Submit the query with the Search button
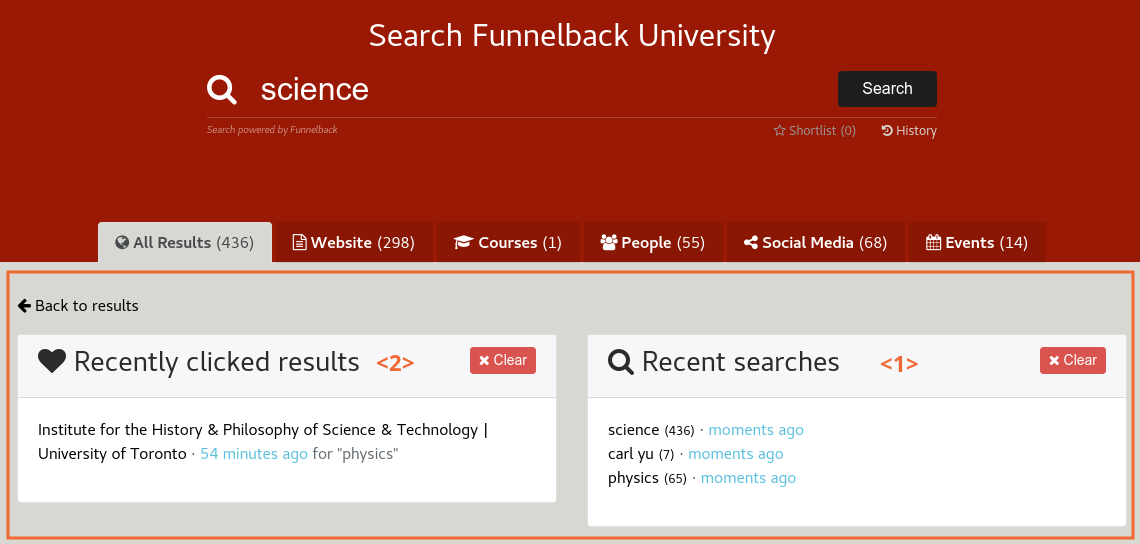This screenshot has height=544, width=1140. tap(887, 89)
